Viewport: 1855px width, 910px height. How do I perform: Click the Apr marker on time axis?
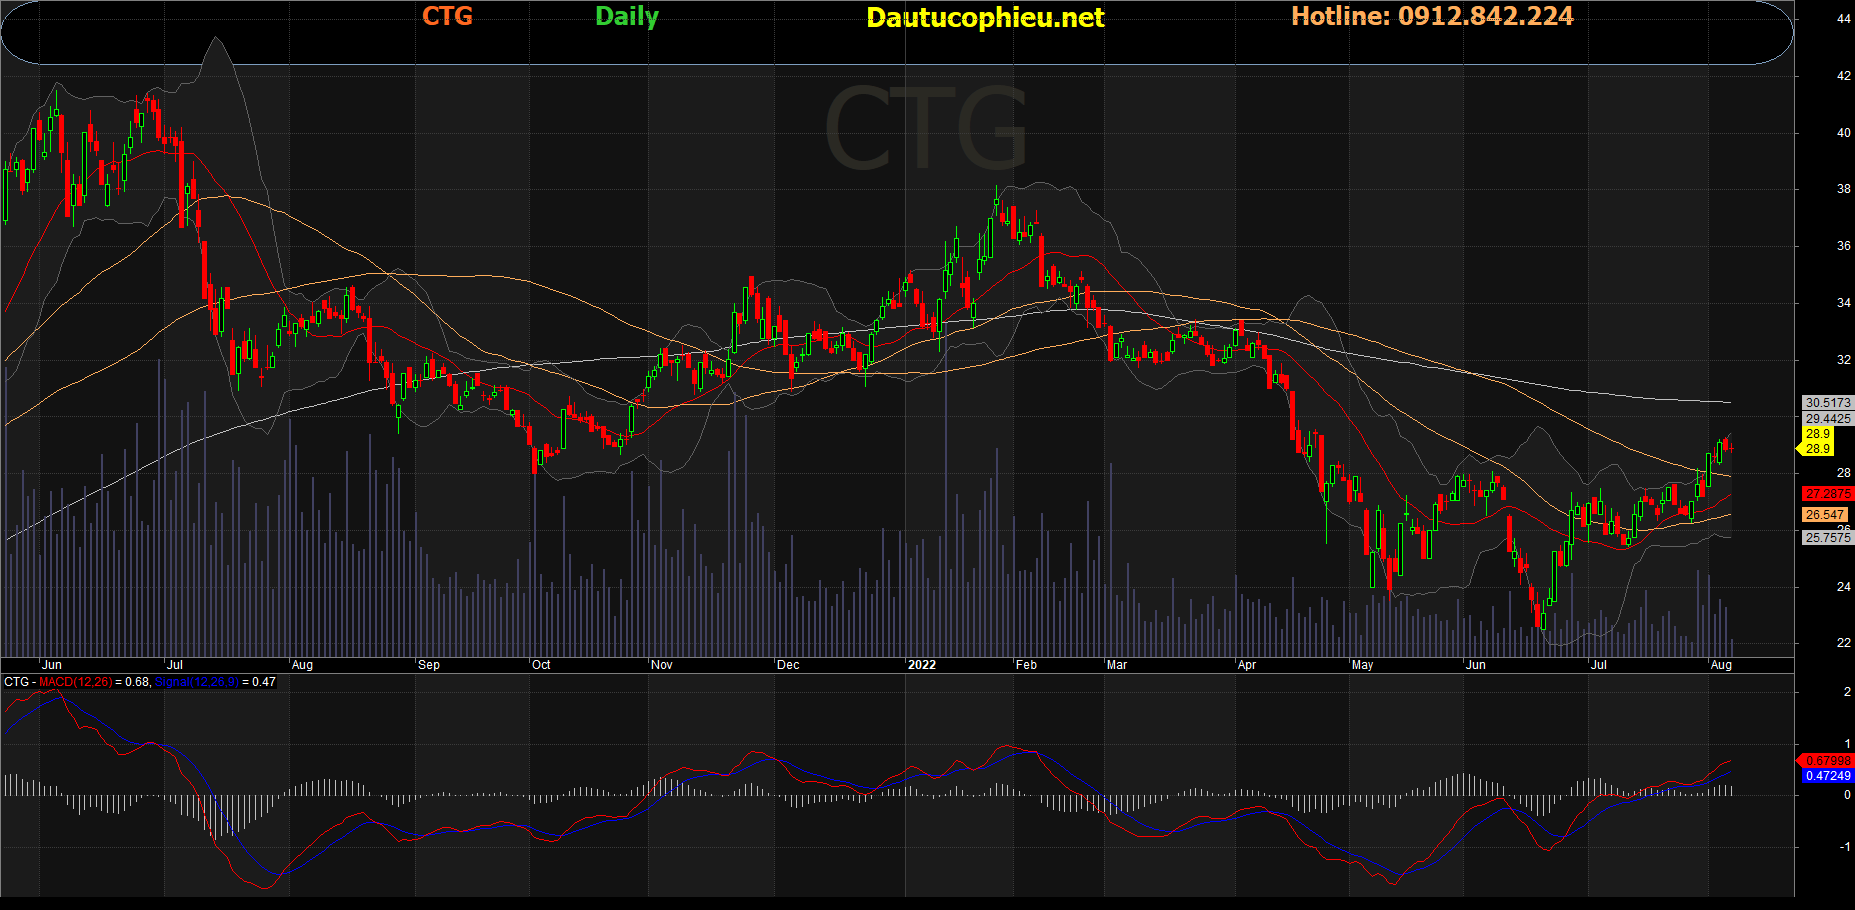(1246, 665)
